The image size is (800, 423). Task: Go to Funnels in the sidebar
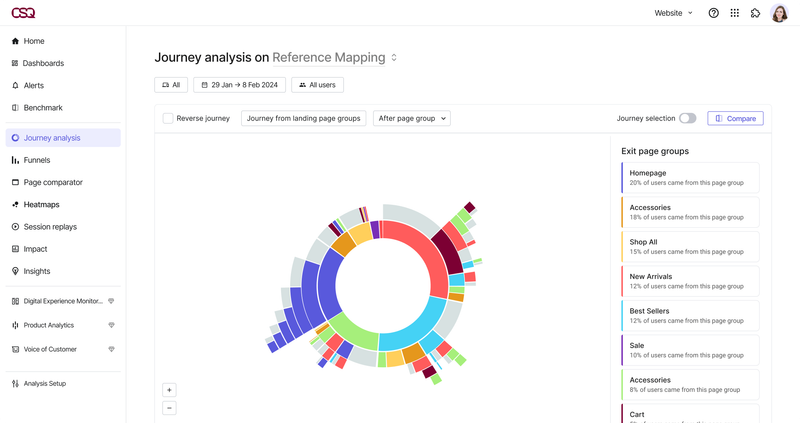(37, 160)
